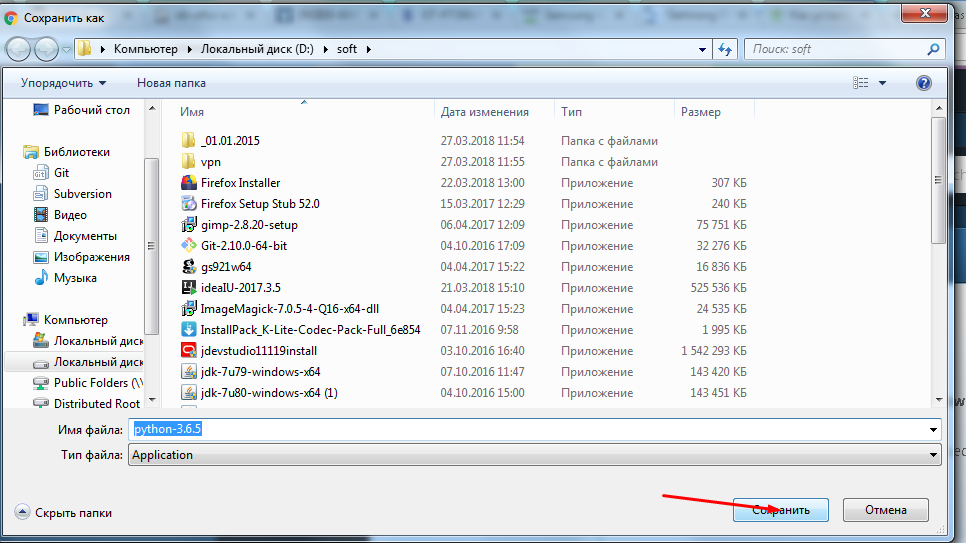Click the vpn folder icon
This screenshot has height=543, width=966.
pos(189,161)
